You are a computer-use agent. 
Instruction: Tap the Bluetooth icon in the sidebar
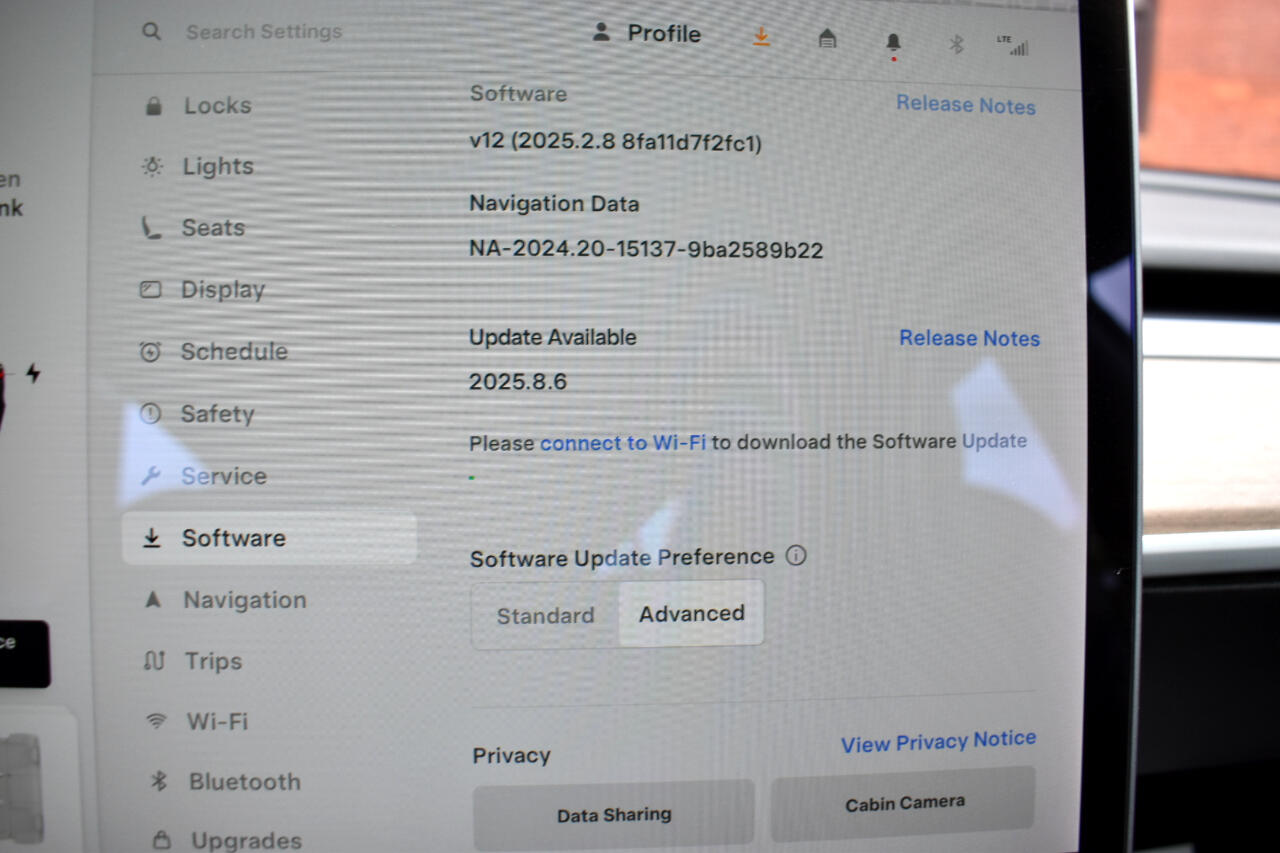tap(158, 782)
